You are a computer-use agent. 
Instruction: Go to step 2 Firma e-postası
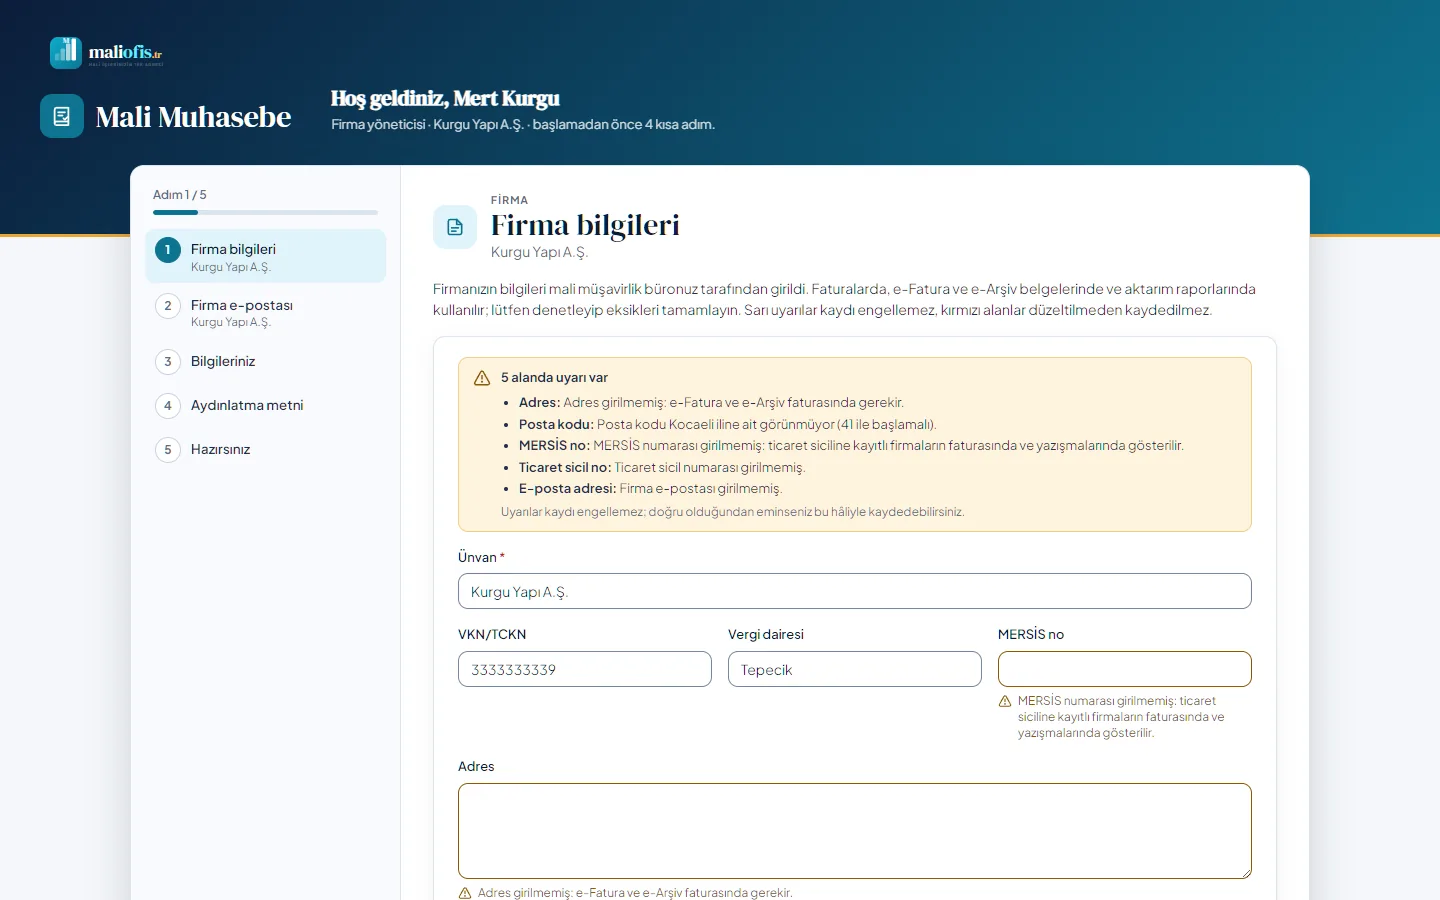(266, 312)
